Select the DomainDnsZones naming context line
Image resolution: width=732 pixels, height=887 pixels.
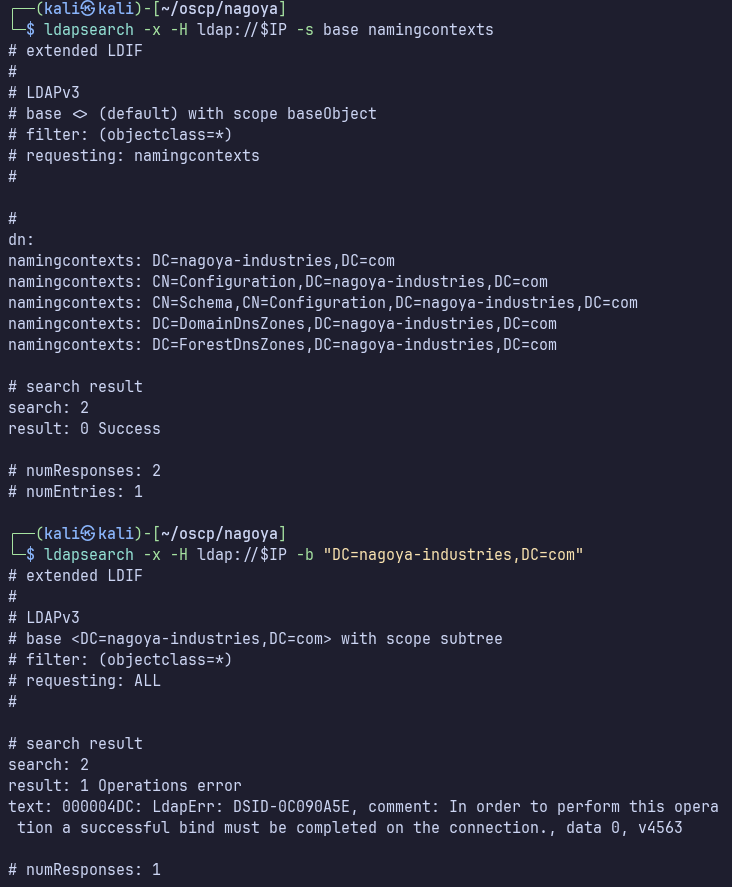282,324
